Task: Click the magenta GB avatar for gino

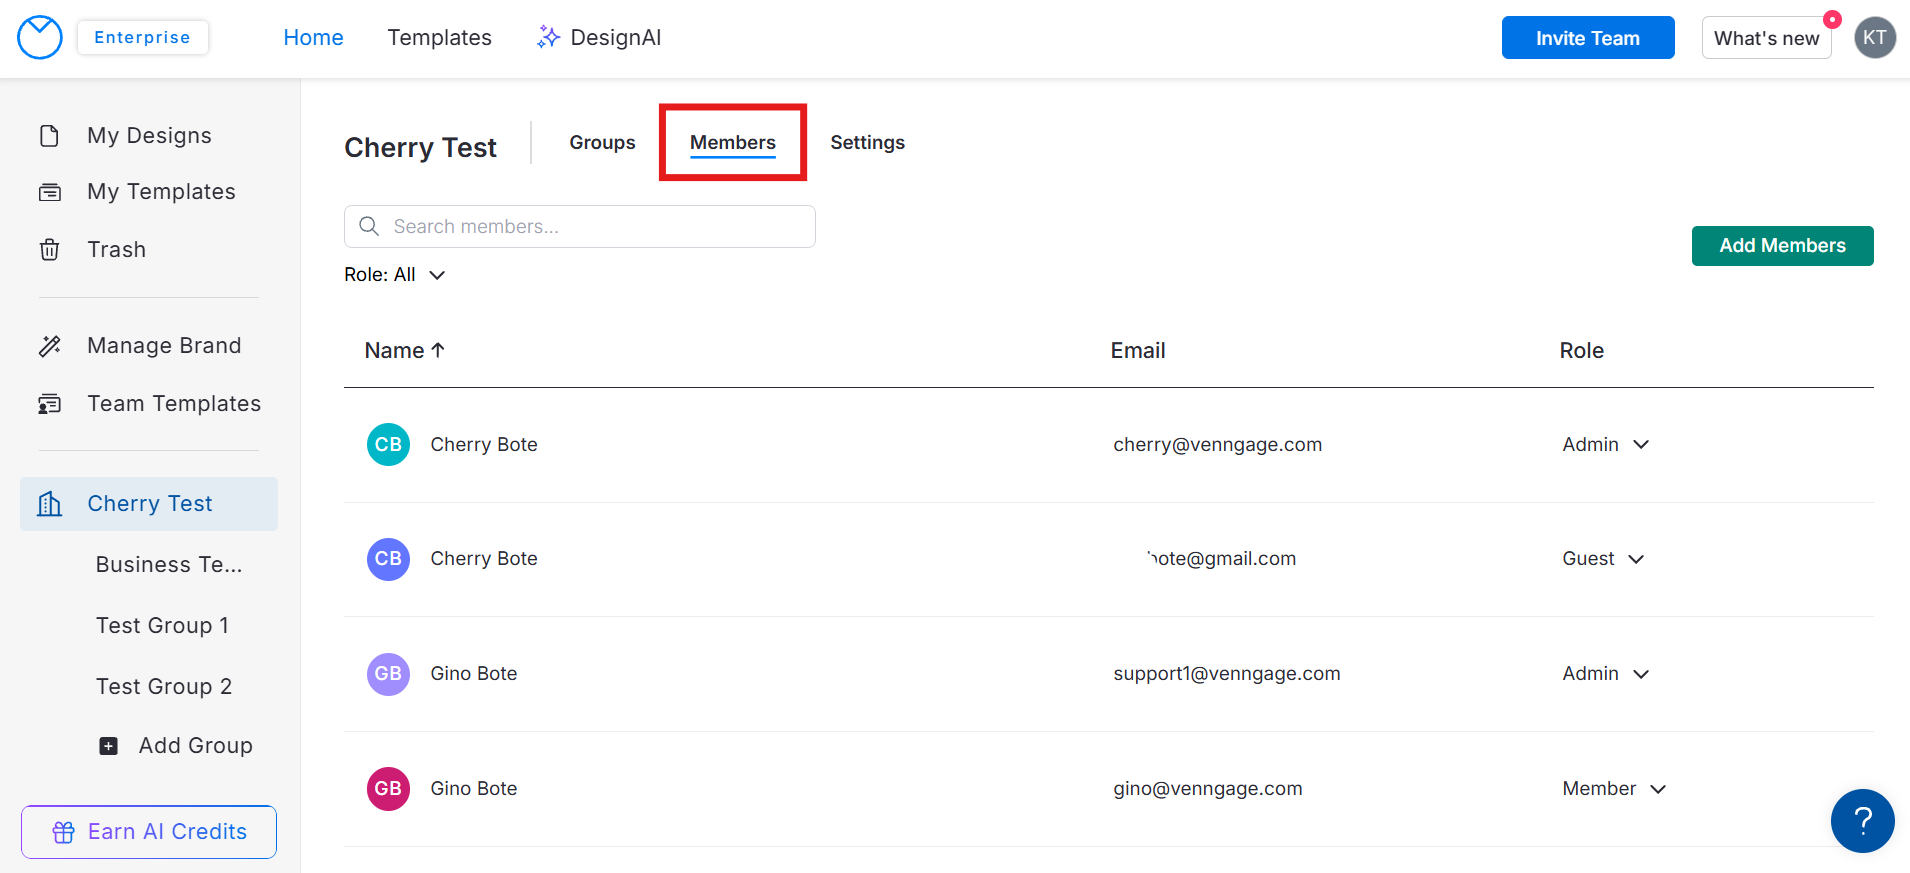Action: [x=388, y=789]
